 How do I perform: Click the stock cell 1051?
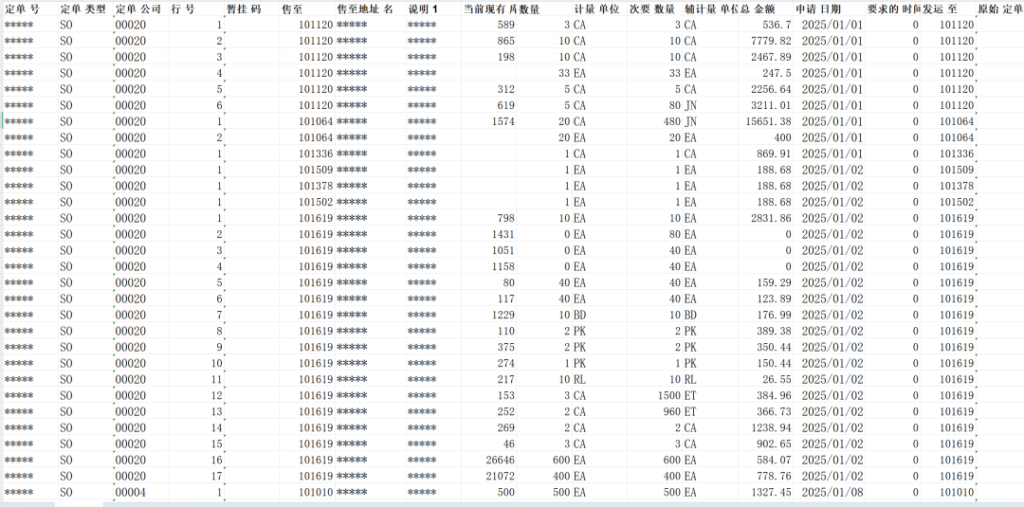pyautogui.click(x=503, y=250)
